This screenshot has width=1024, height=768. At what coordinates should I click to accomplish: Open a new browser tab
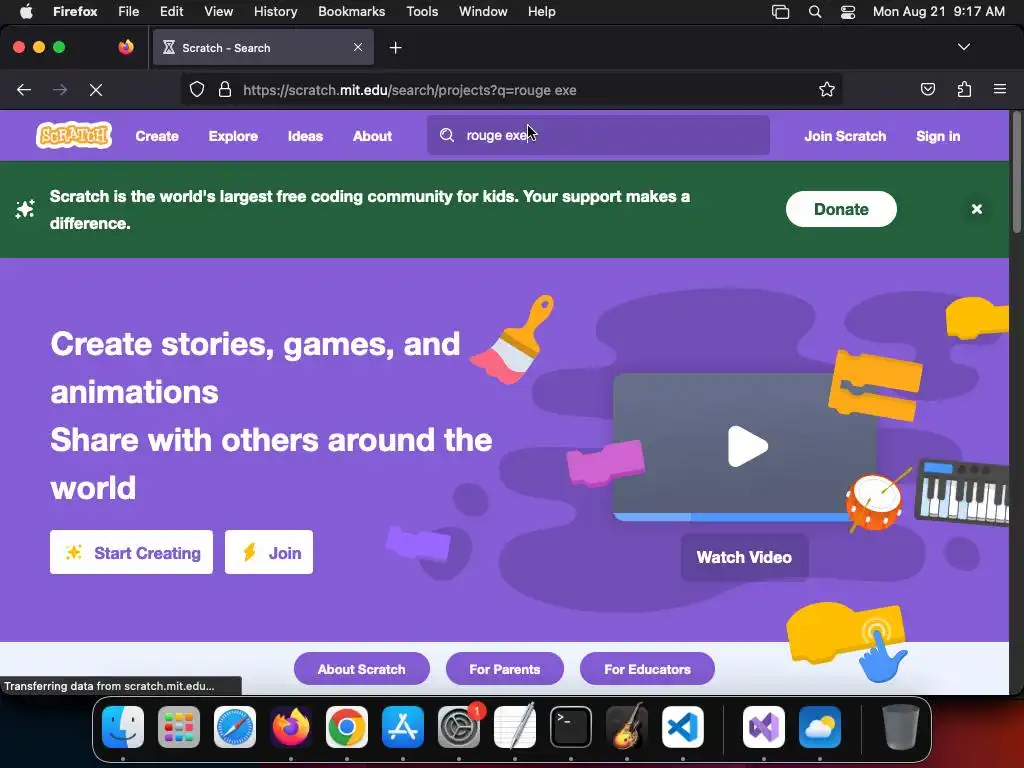(x=395, y=48)
